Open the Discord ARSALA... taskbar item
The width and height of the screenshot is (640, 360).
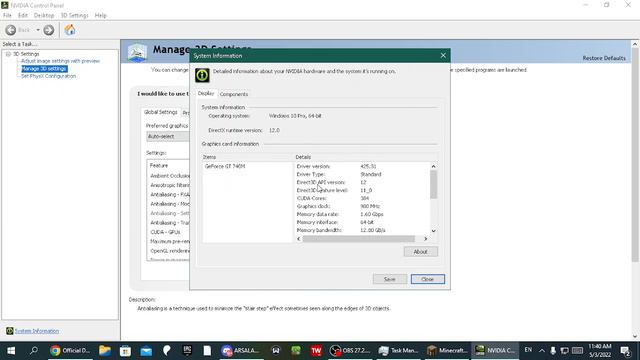pyautogui.click(x=240, y=350)
